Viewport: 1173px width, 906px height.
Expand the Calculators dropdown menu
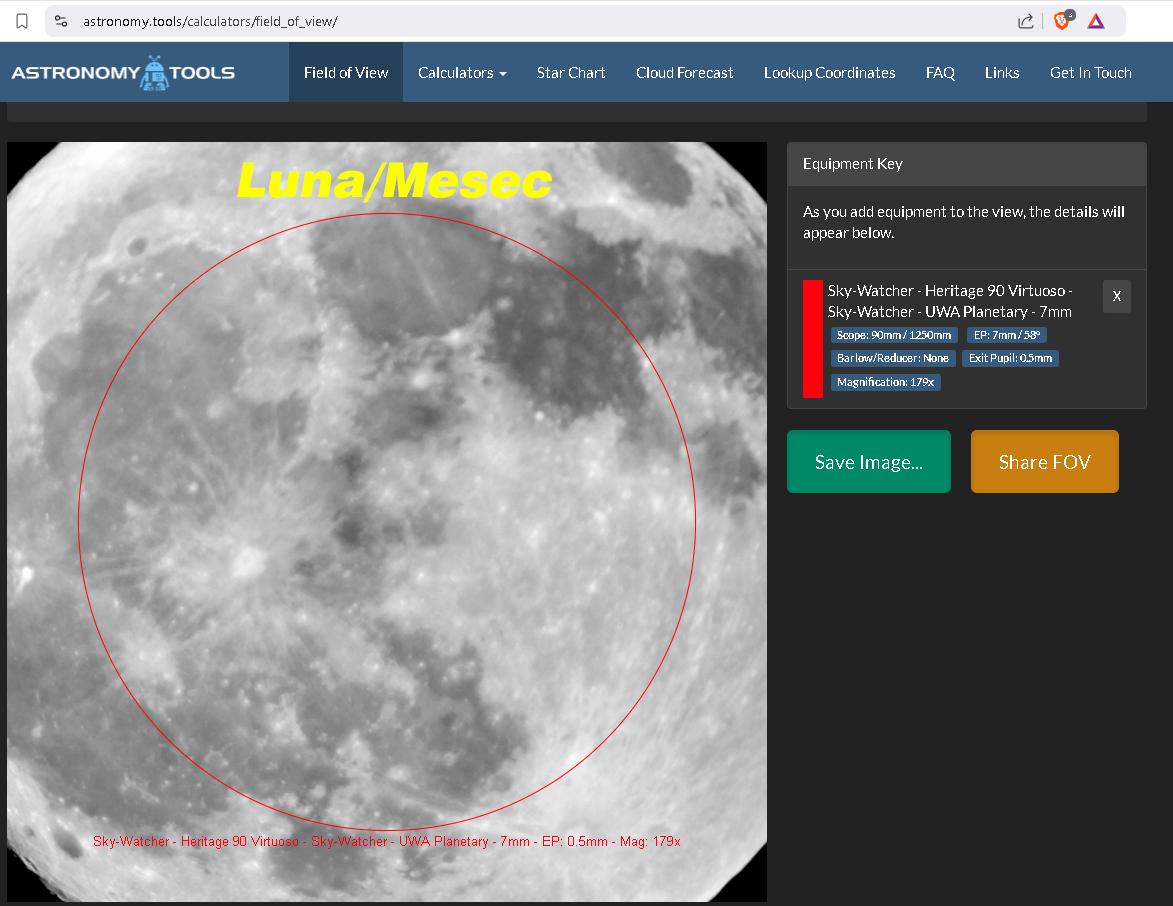pyautogui.click(x=462, y=73)
